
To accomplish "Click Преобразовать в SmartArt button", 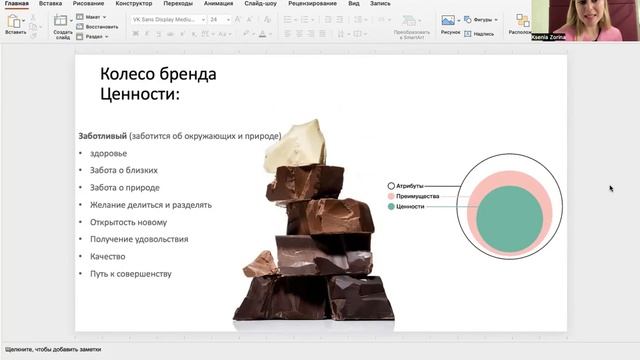I will (x=411, y=27).
